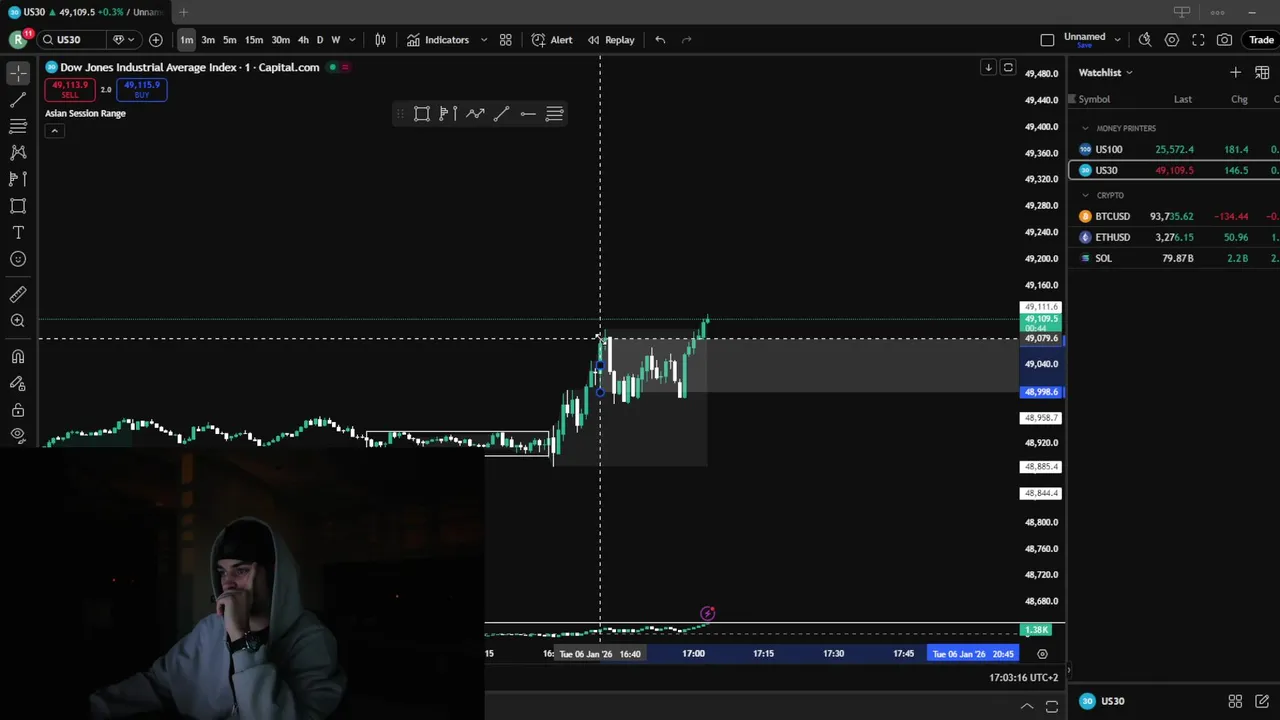The image size is (1280, 720).
Task: Select the path tool in floating toolbar
Action: point(475,114)
